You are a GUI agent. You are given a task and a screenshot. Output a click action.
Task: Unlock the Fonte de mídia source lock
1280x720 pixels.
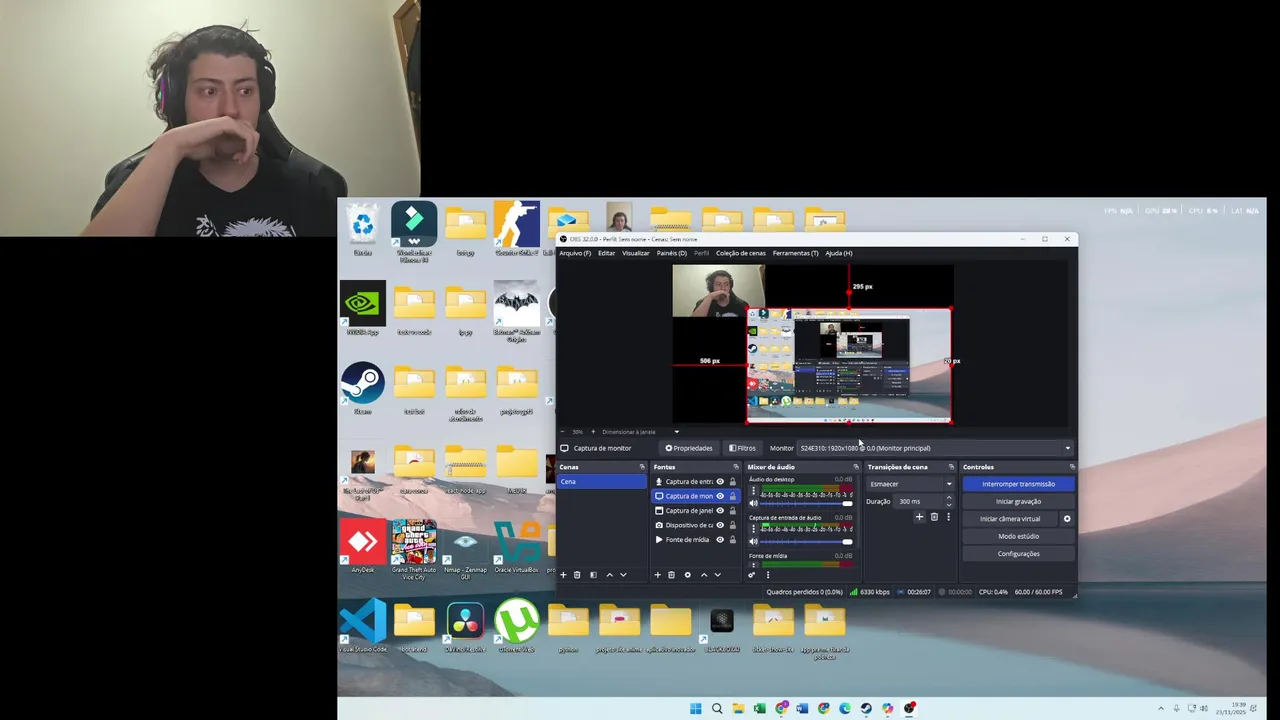point(733,540)
